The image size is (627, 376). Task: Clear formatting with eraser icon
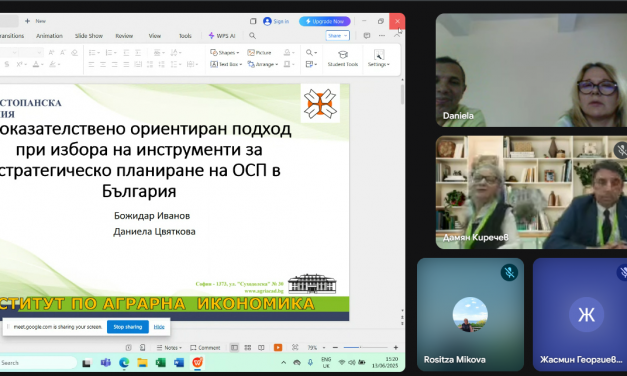tap(74, 52)
